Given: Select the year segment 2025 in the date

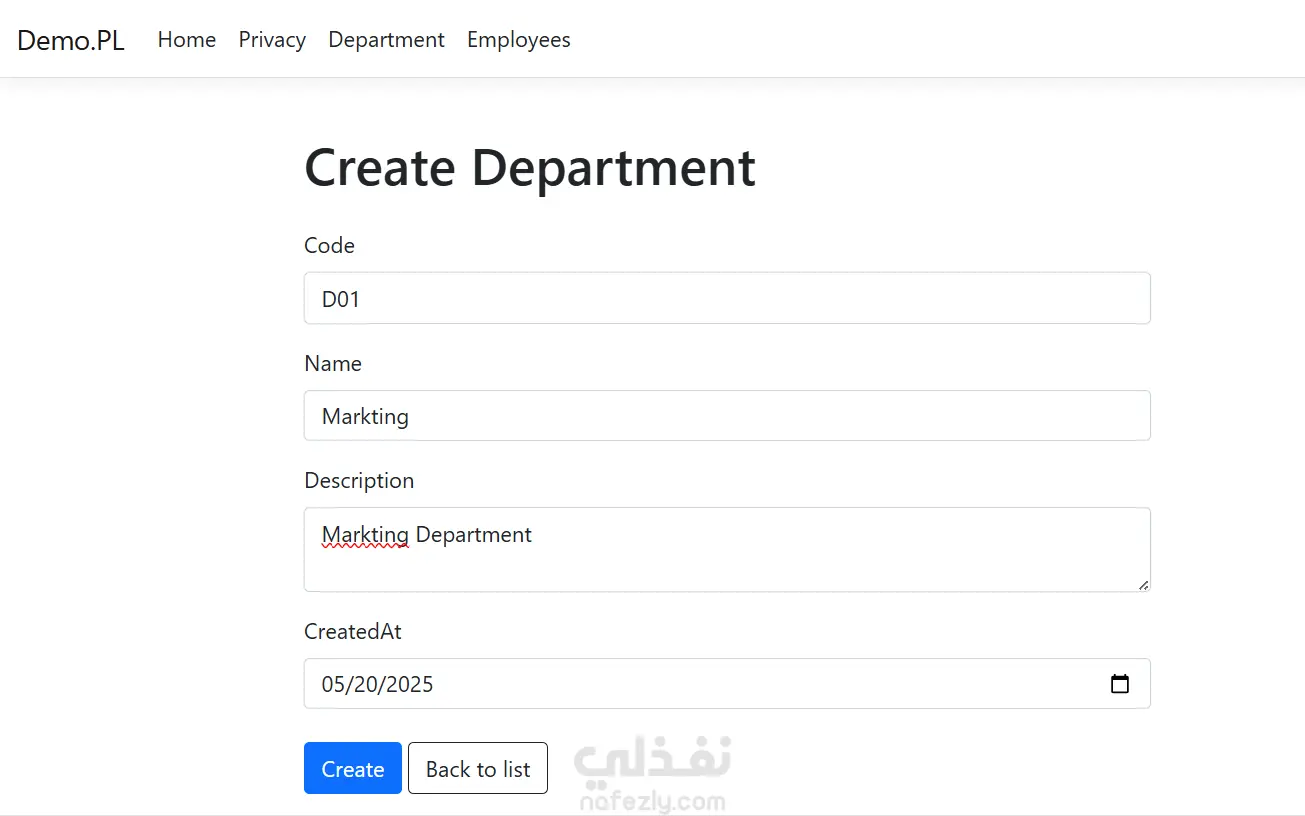Looking at the screenshot, I should pos(410,685).
